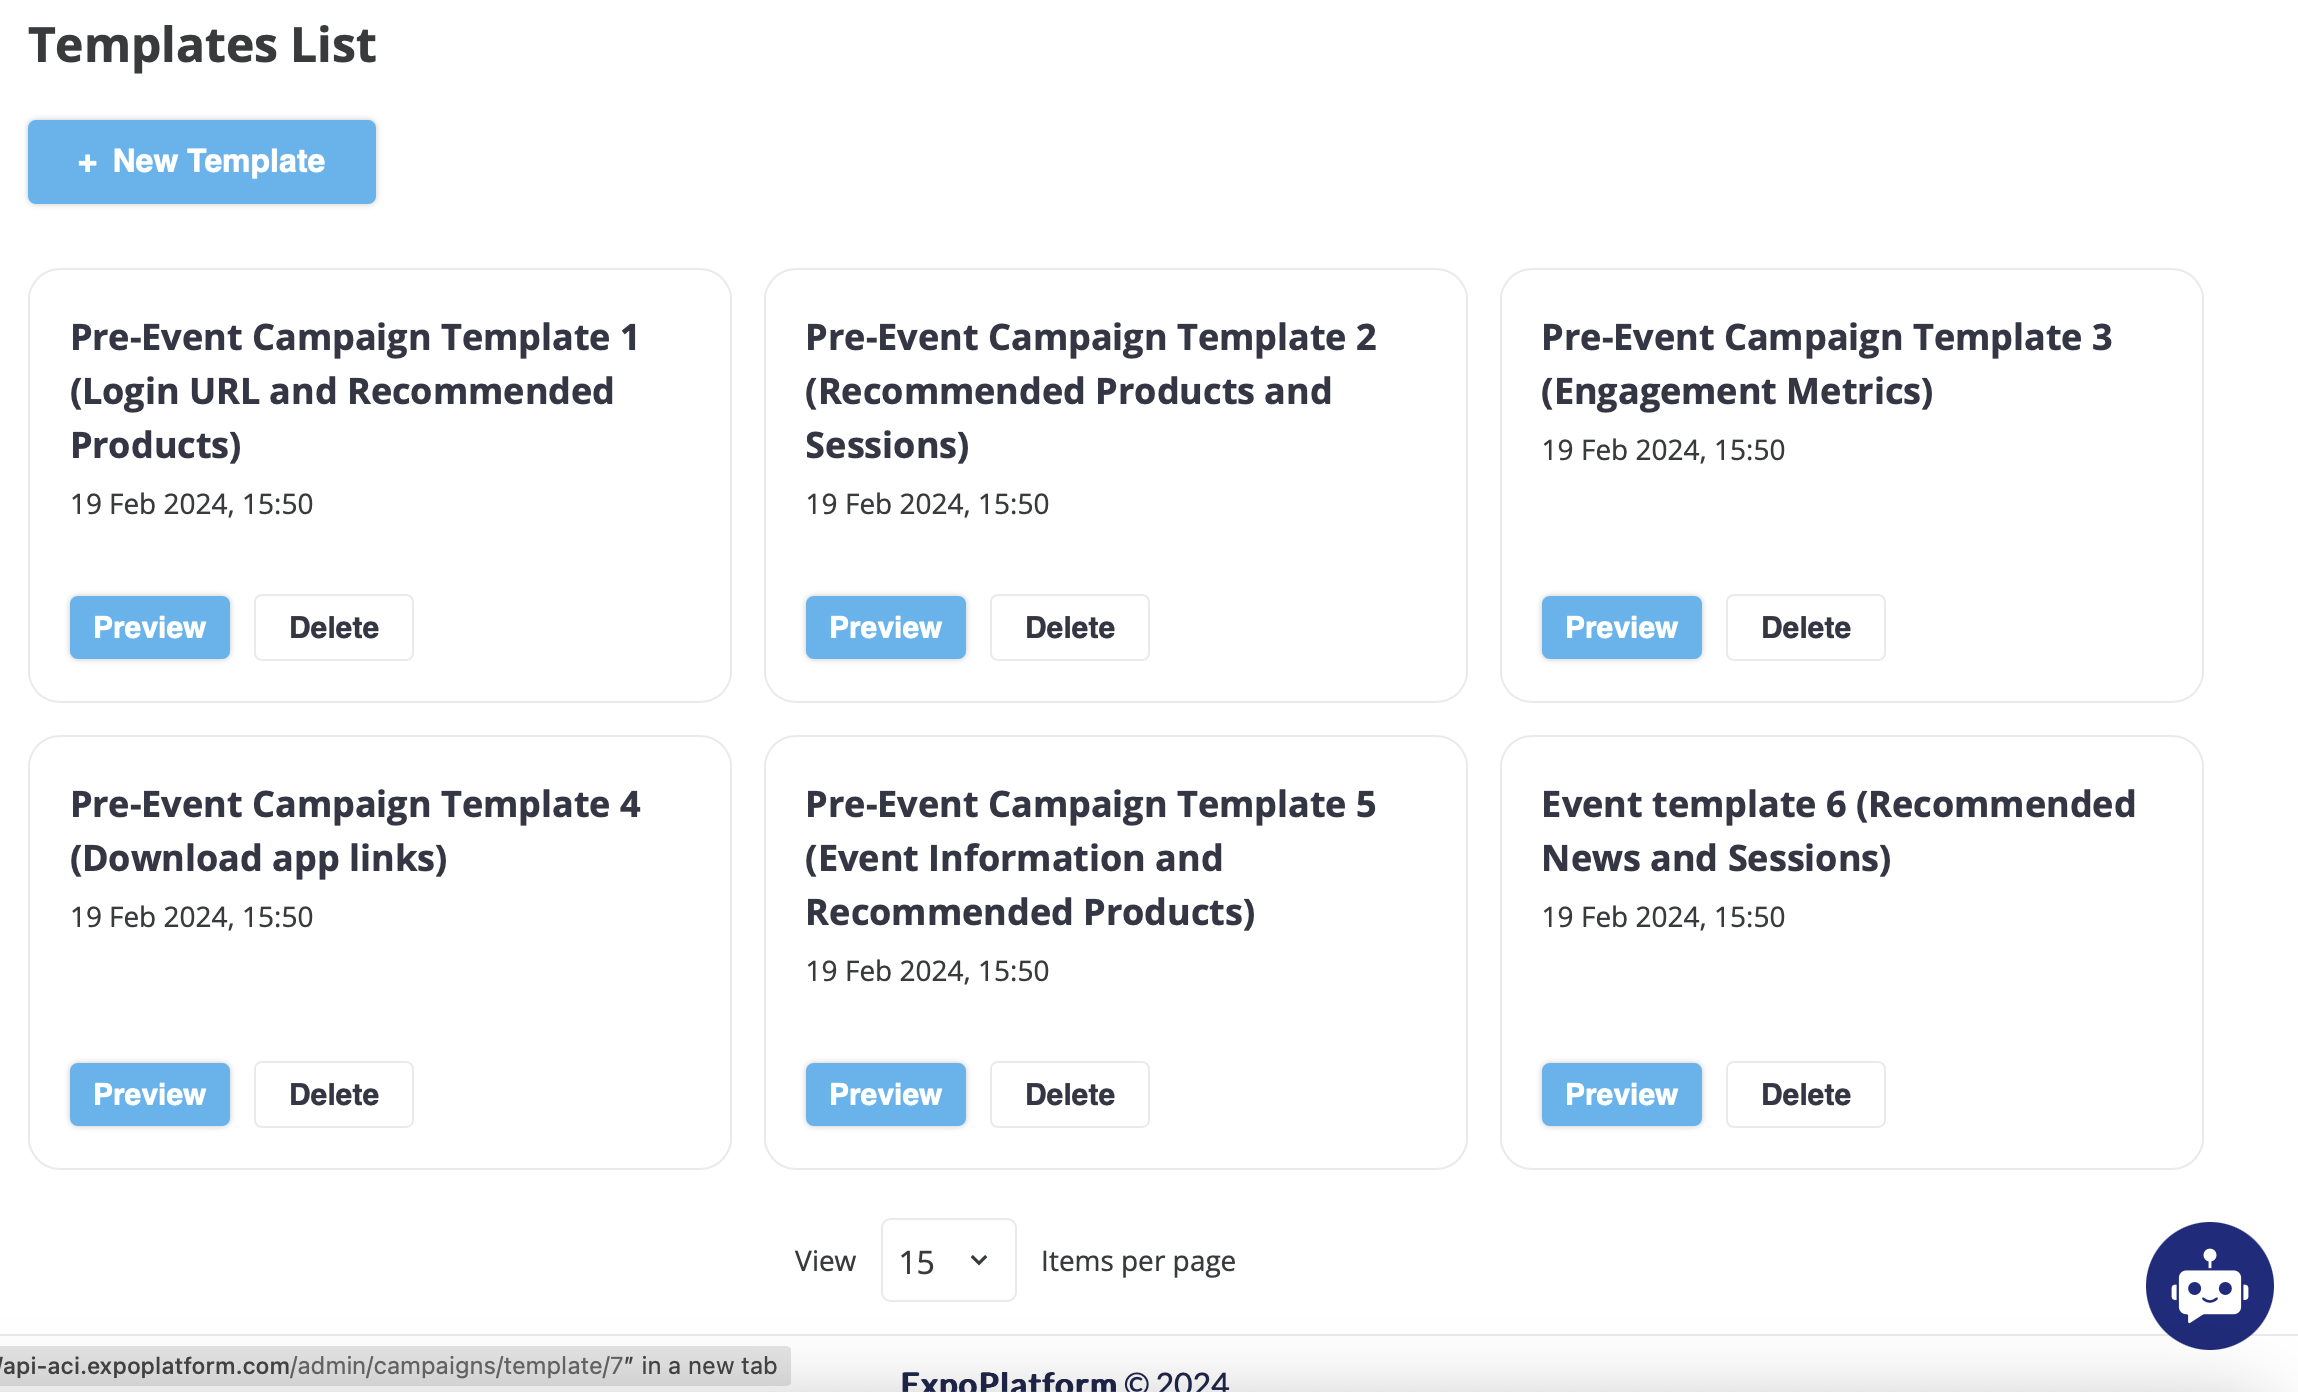Click the ExpoPlatform footer link
2298x1392 pixels.
pyautogui.click(x=1008, y=1381)
